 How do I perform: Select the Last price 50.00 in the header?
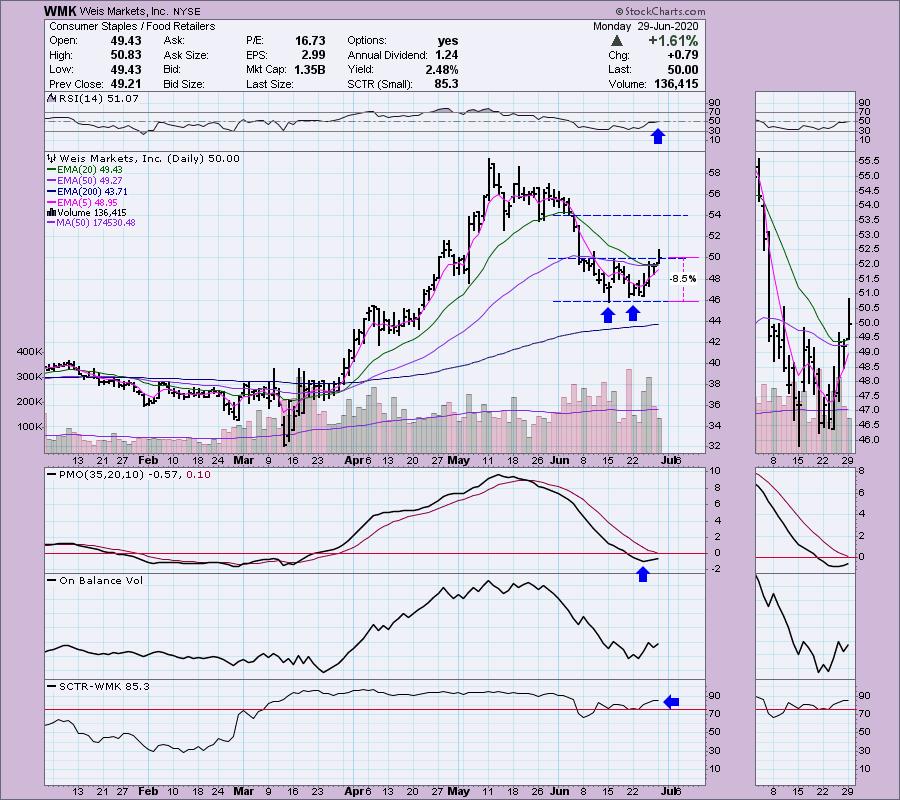click(x=682, y=69)
